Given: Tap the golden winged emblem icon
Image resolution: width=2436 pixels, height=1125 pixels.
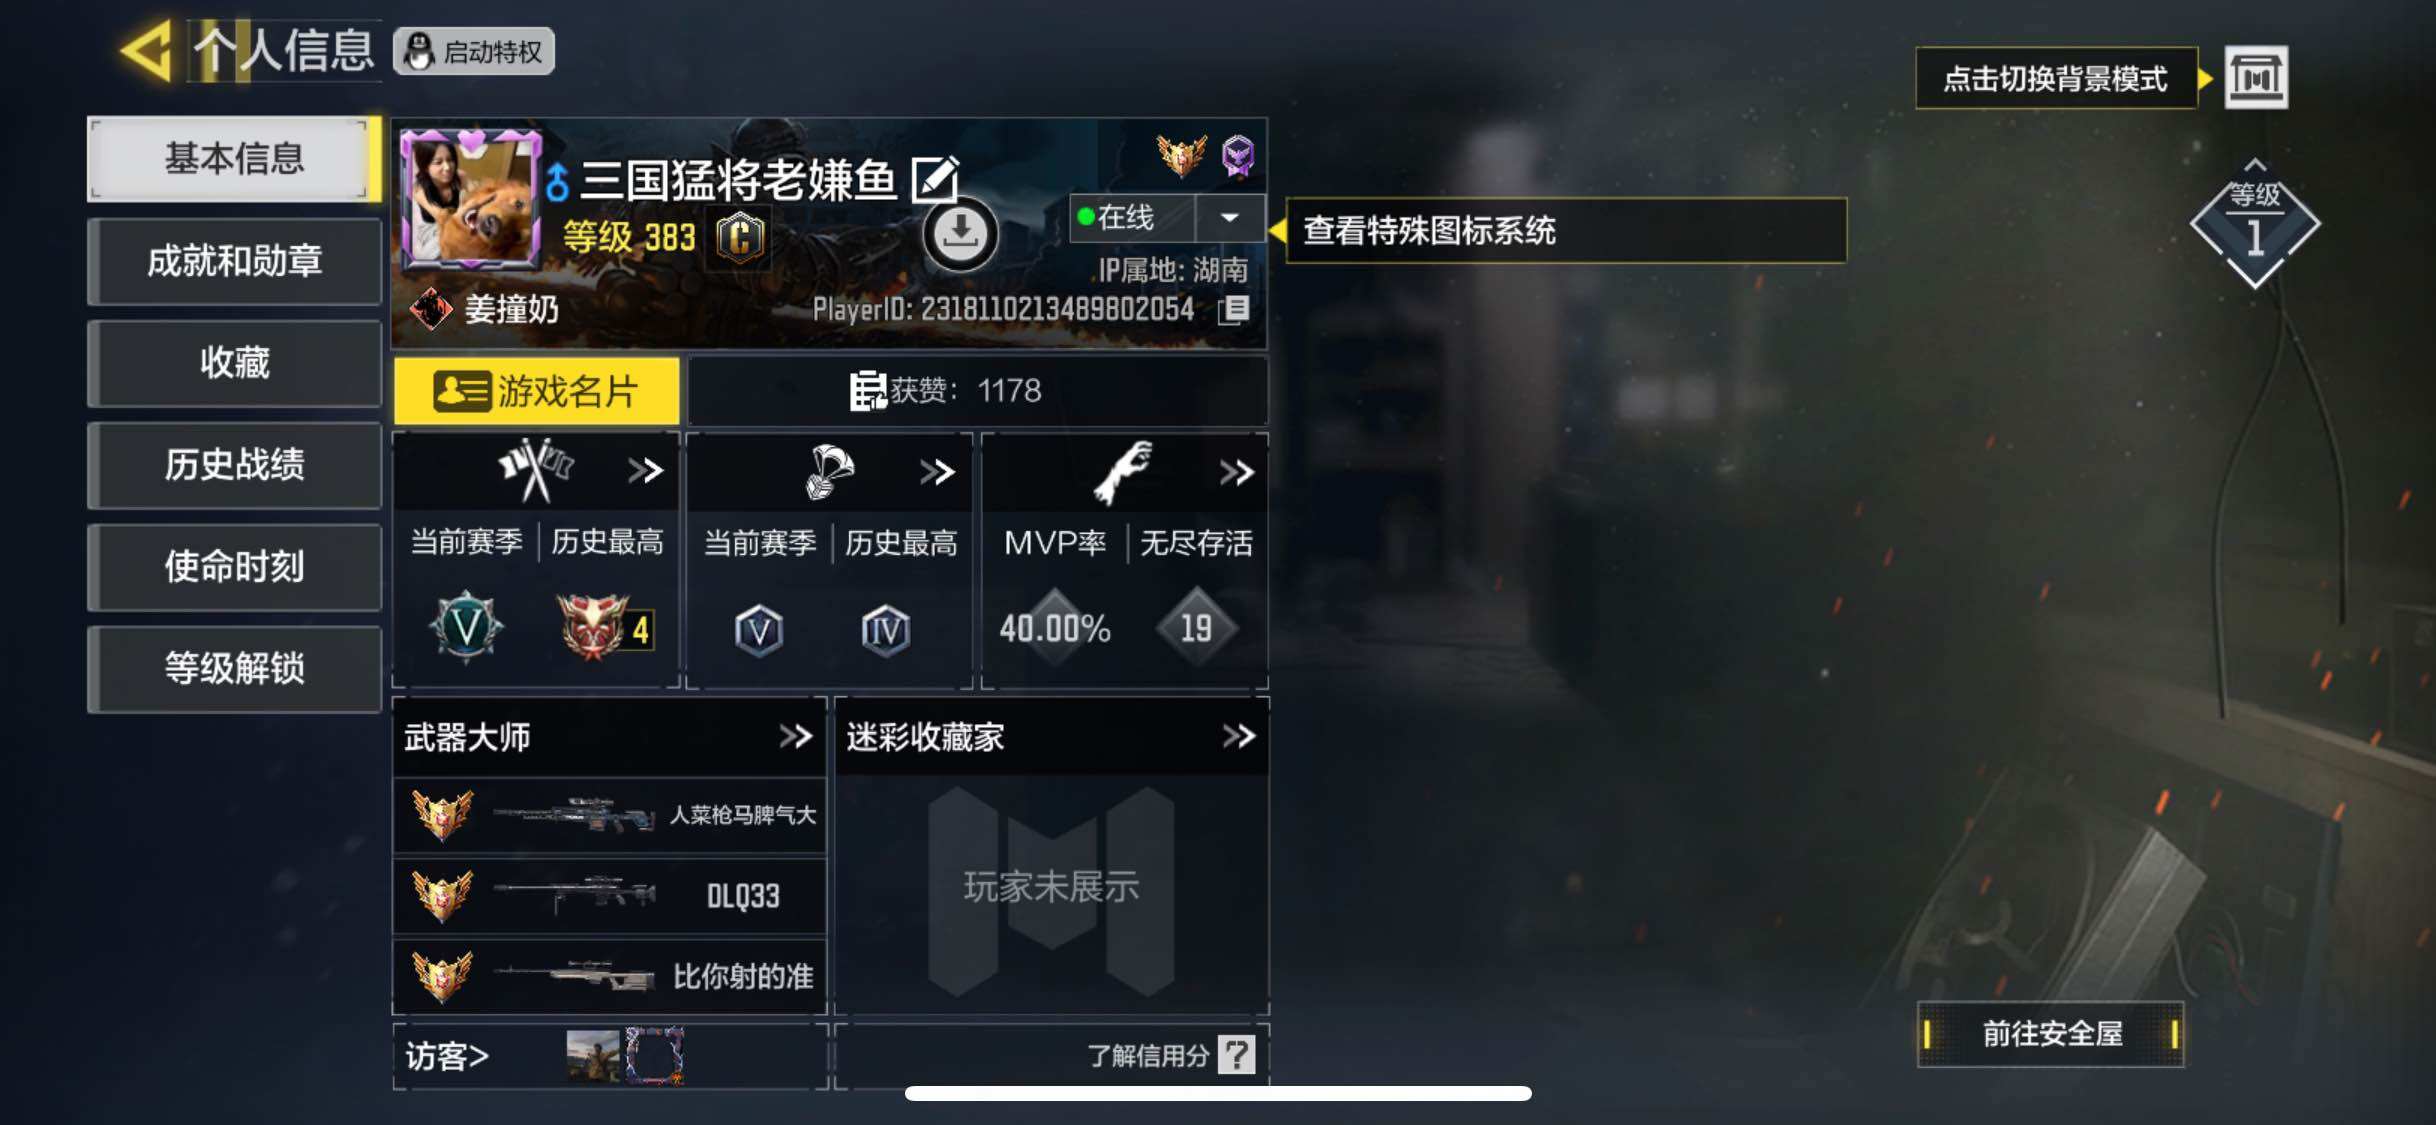Looking at the screenshot, I should 1182,155.
